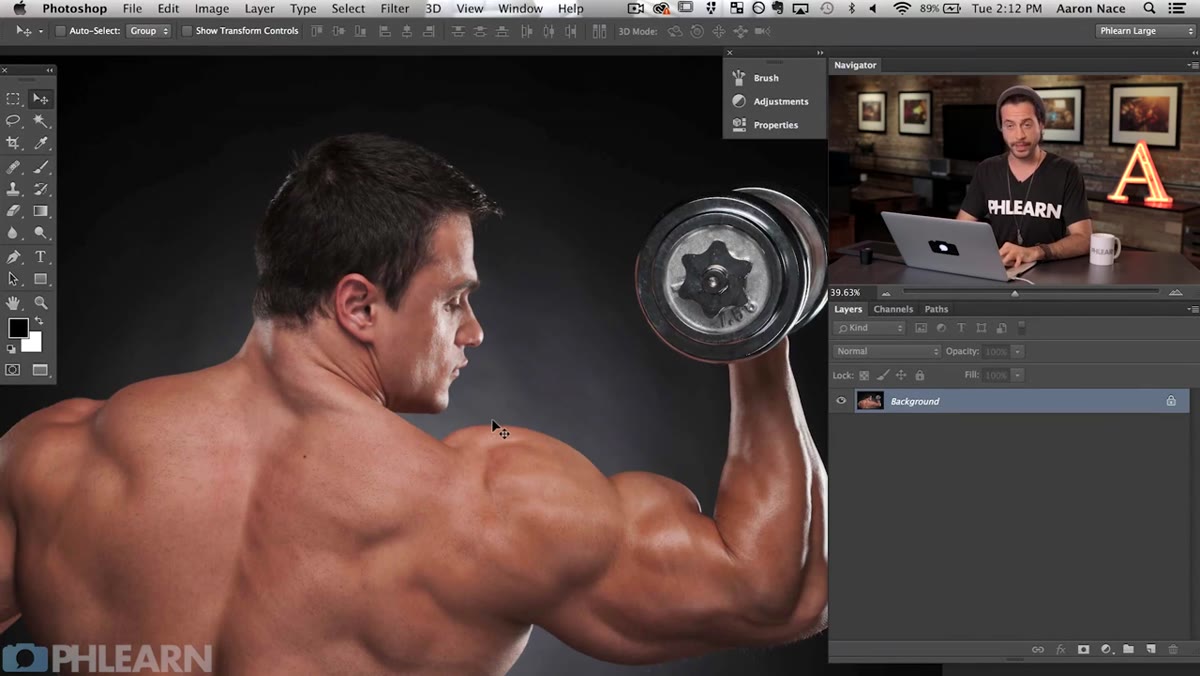1200x676 pixels.
Task: Select the Gradient tool
Action: click(x=41, y=211)
